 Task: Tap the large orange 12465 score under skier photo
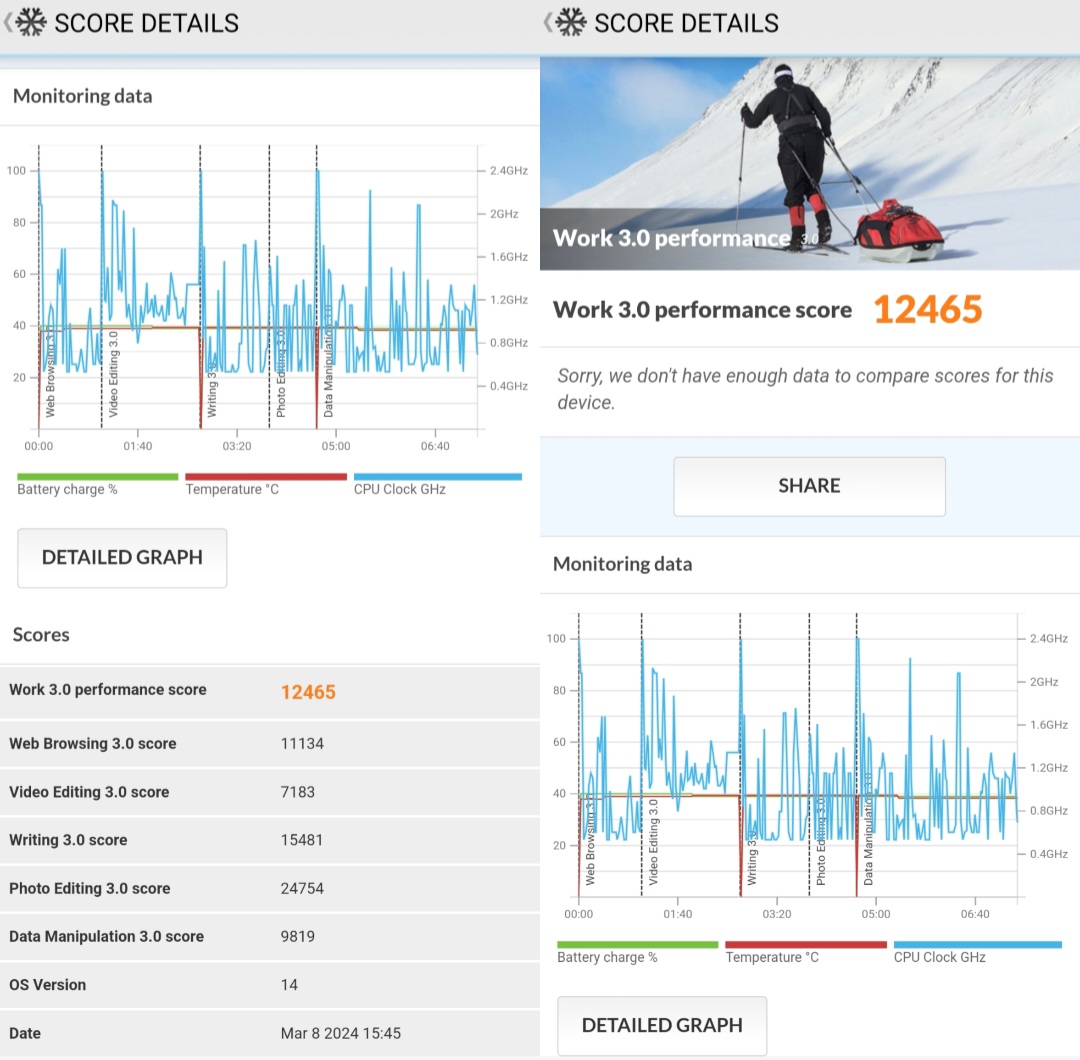coord(928,310)
